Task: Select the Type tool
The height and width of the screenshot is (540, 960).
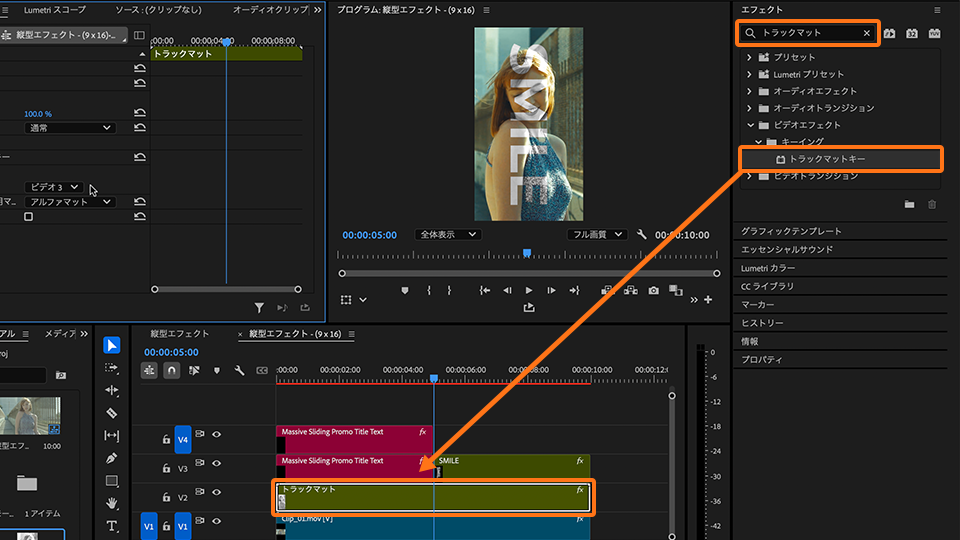Action: click(x=111, y=526)
